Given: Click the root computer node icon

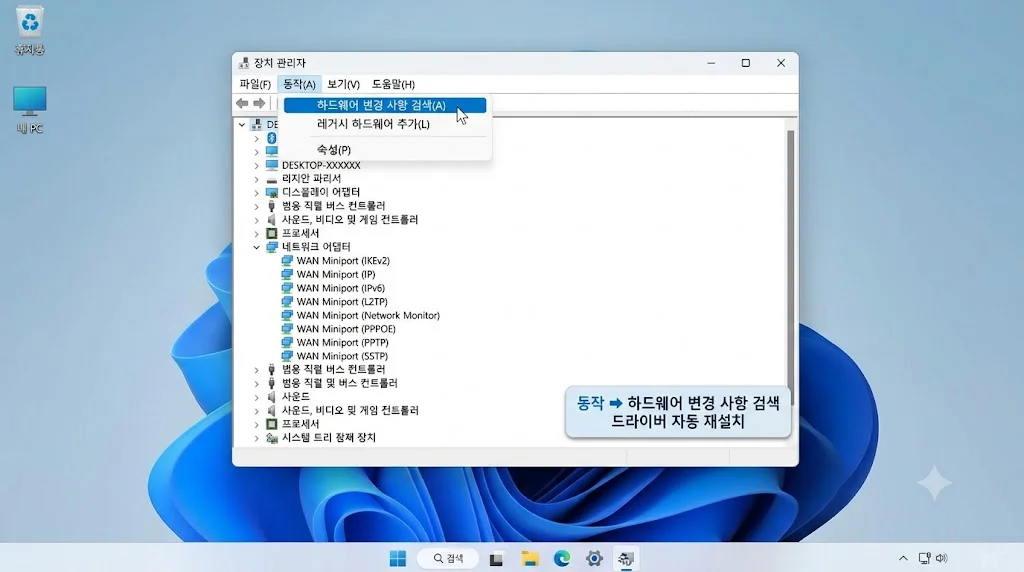Looking at the screenshot, I should point(257,124).
